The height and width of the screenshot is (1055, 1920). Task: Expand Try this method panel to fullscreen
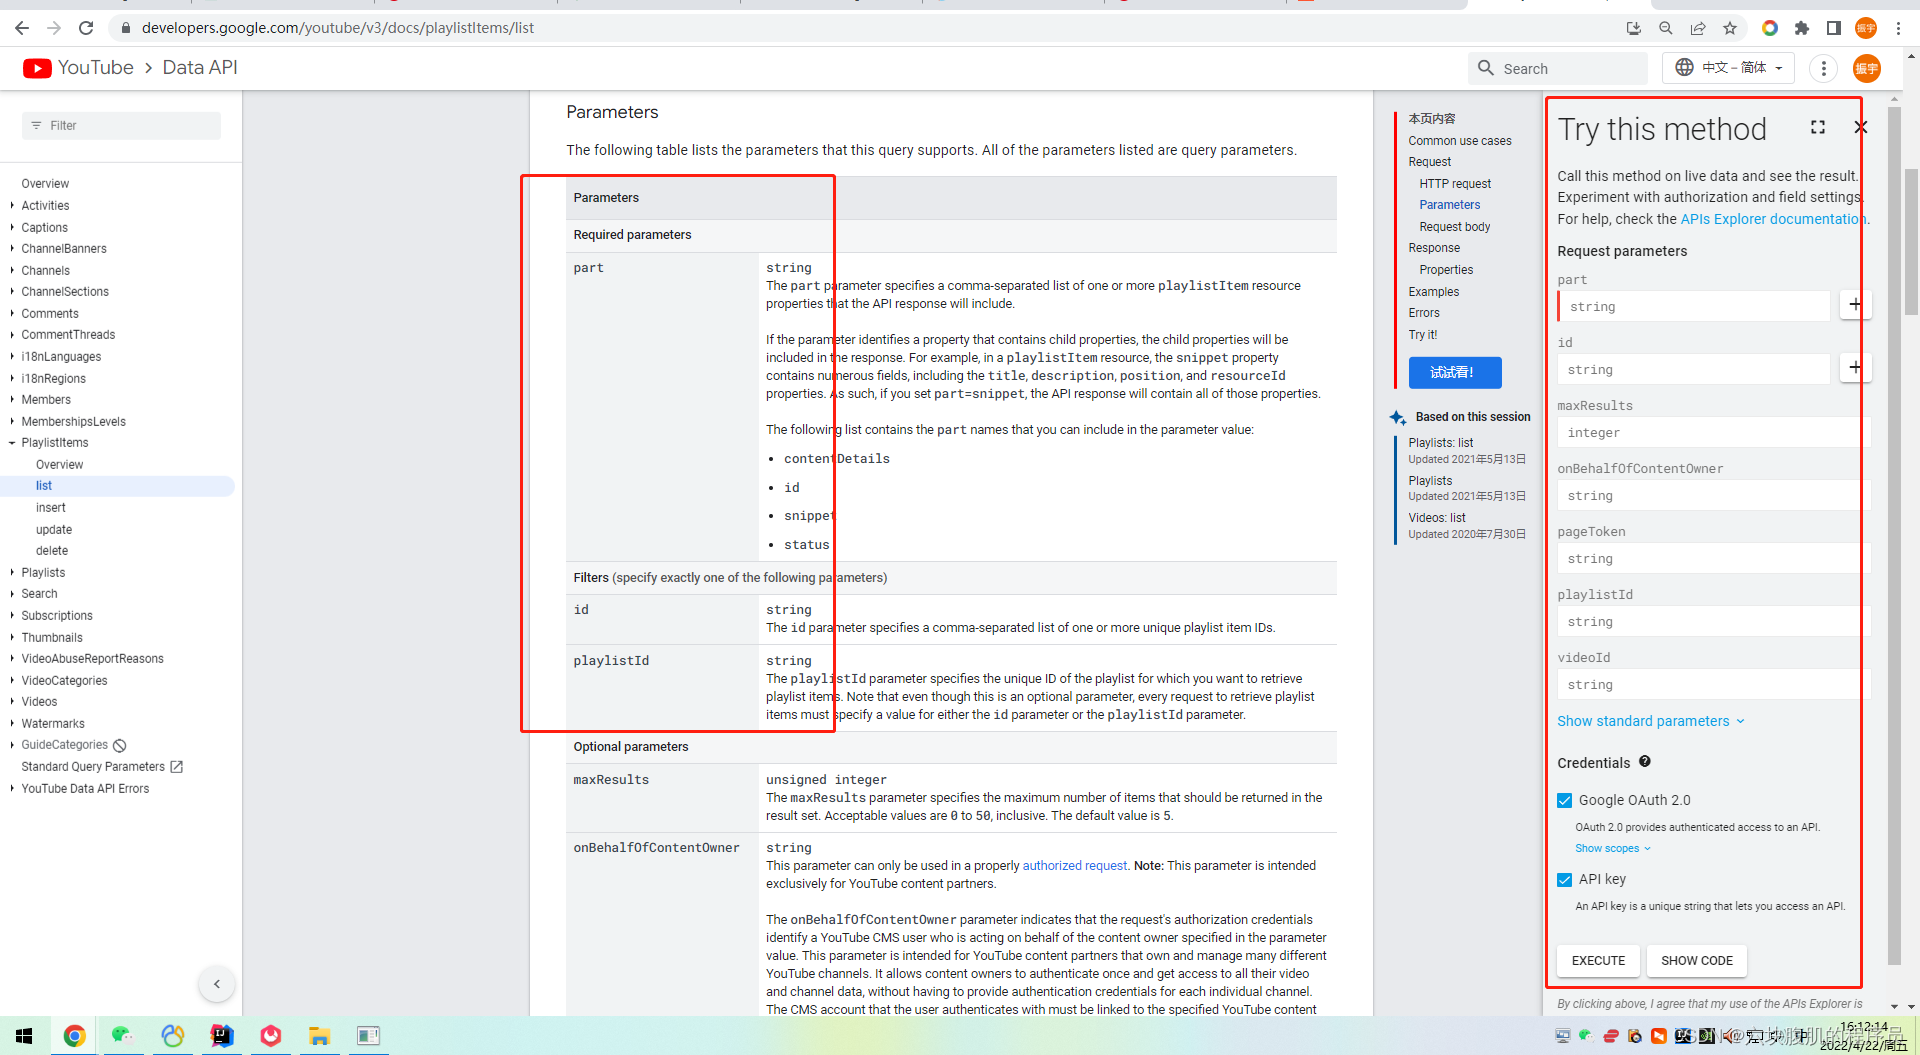tap(1818, 127)
